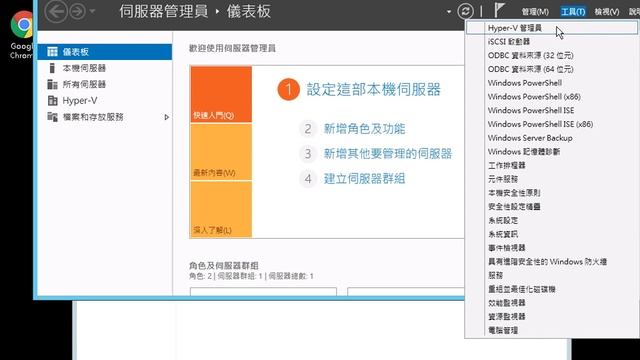The height and width of the screenshot is (360, 640).
Task: Click 新增其他要管理的伺服器 link
Action: [388, 154]
